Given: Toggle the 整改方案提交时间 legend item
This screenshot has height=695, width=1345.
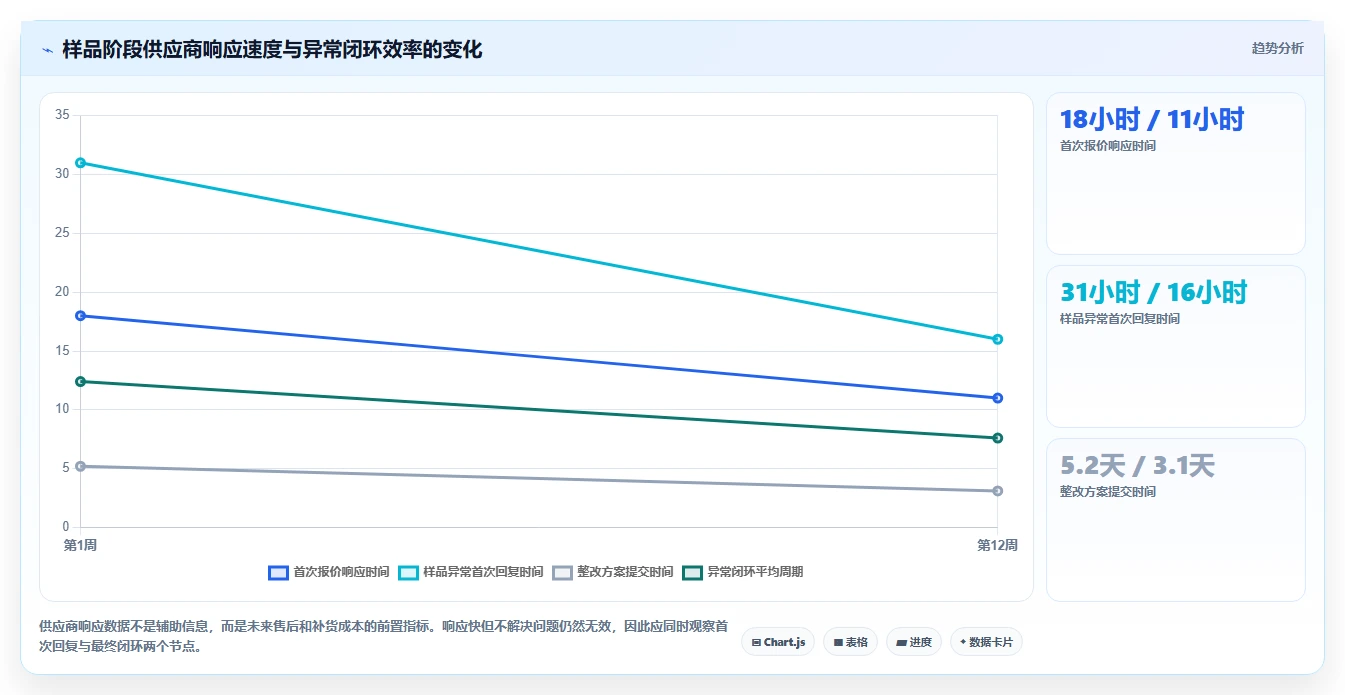Looking at the screenshot, I should pyautogui.click(x=613, y=572).
